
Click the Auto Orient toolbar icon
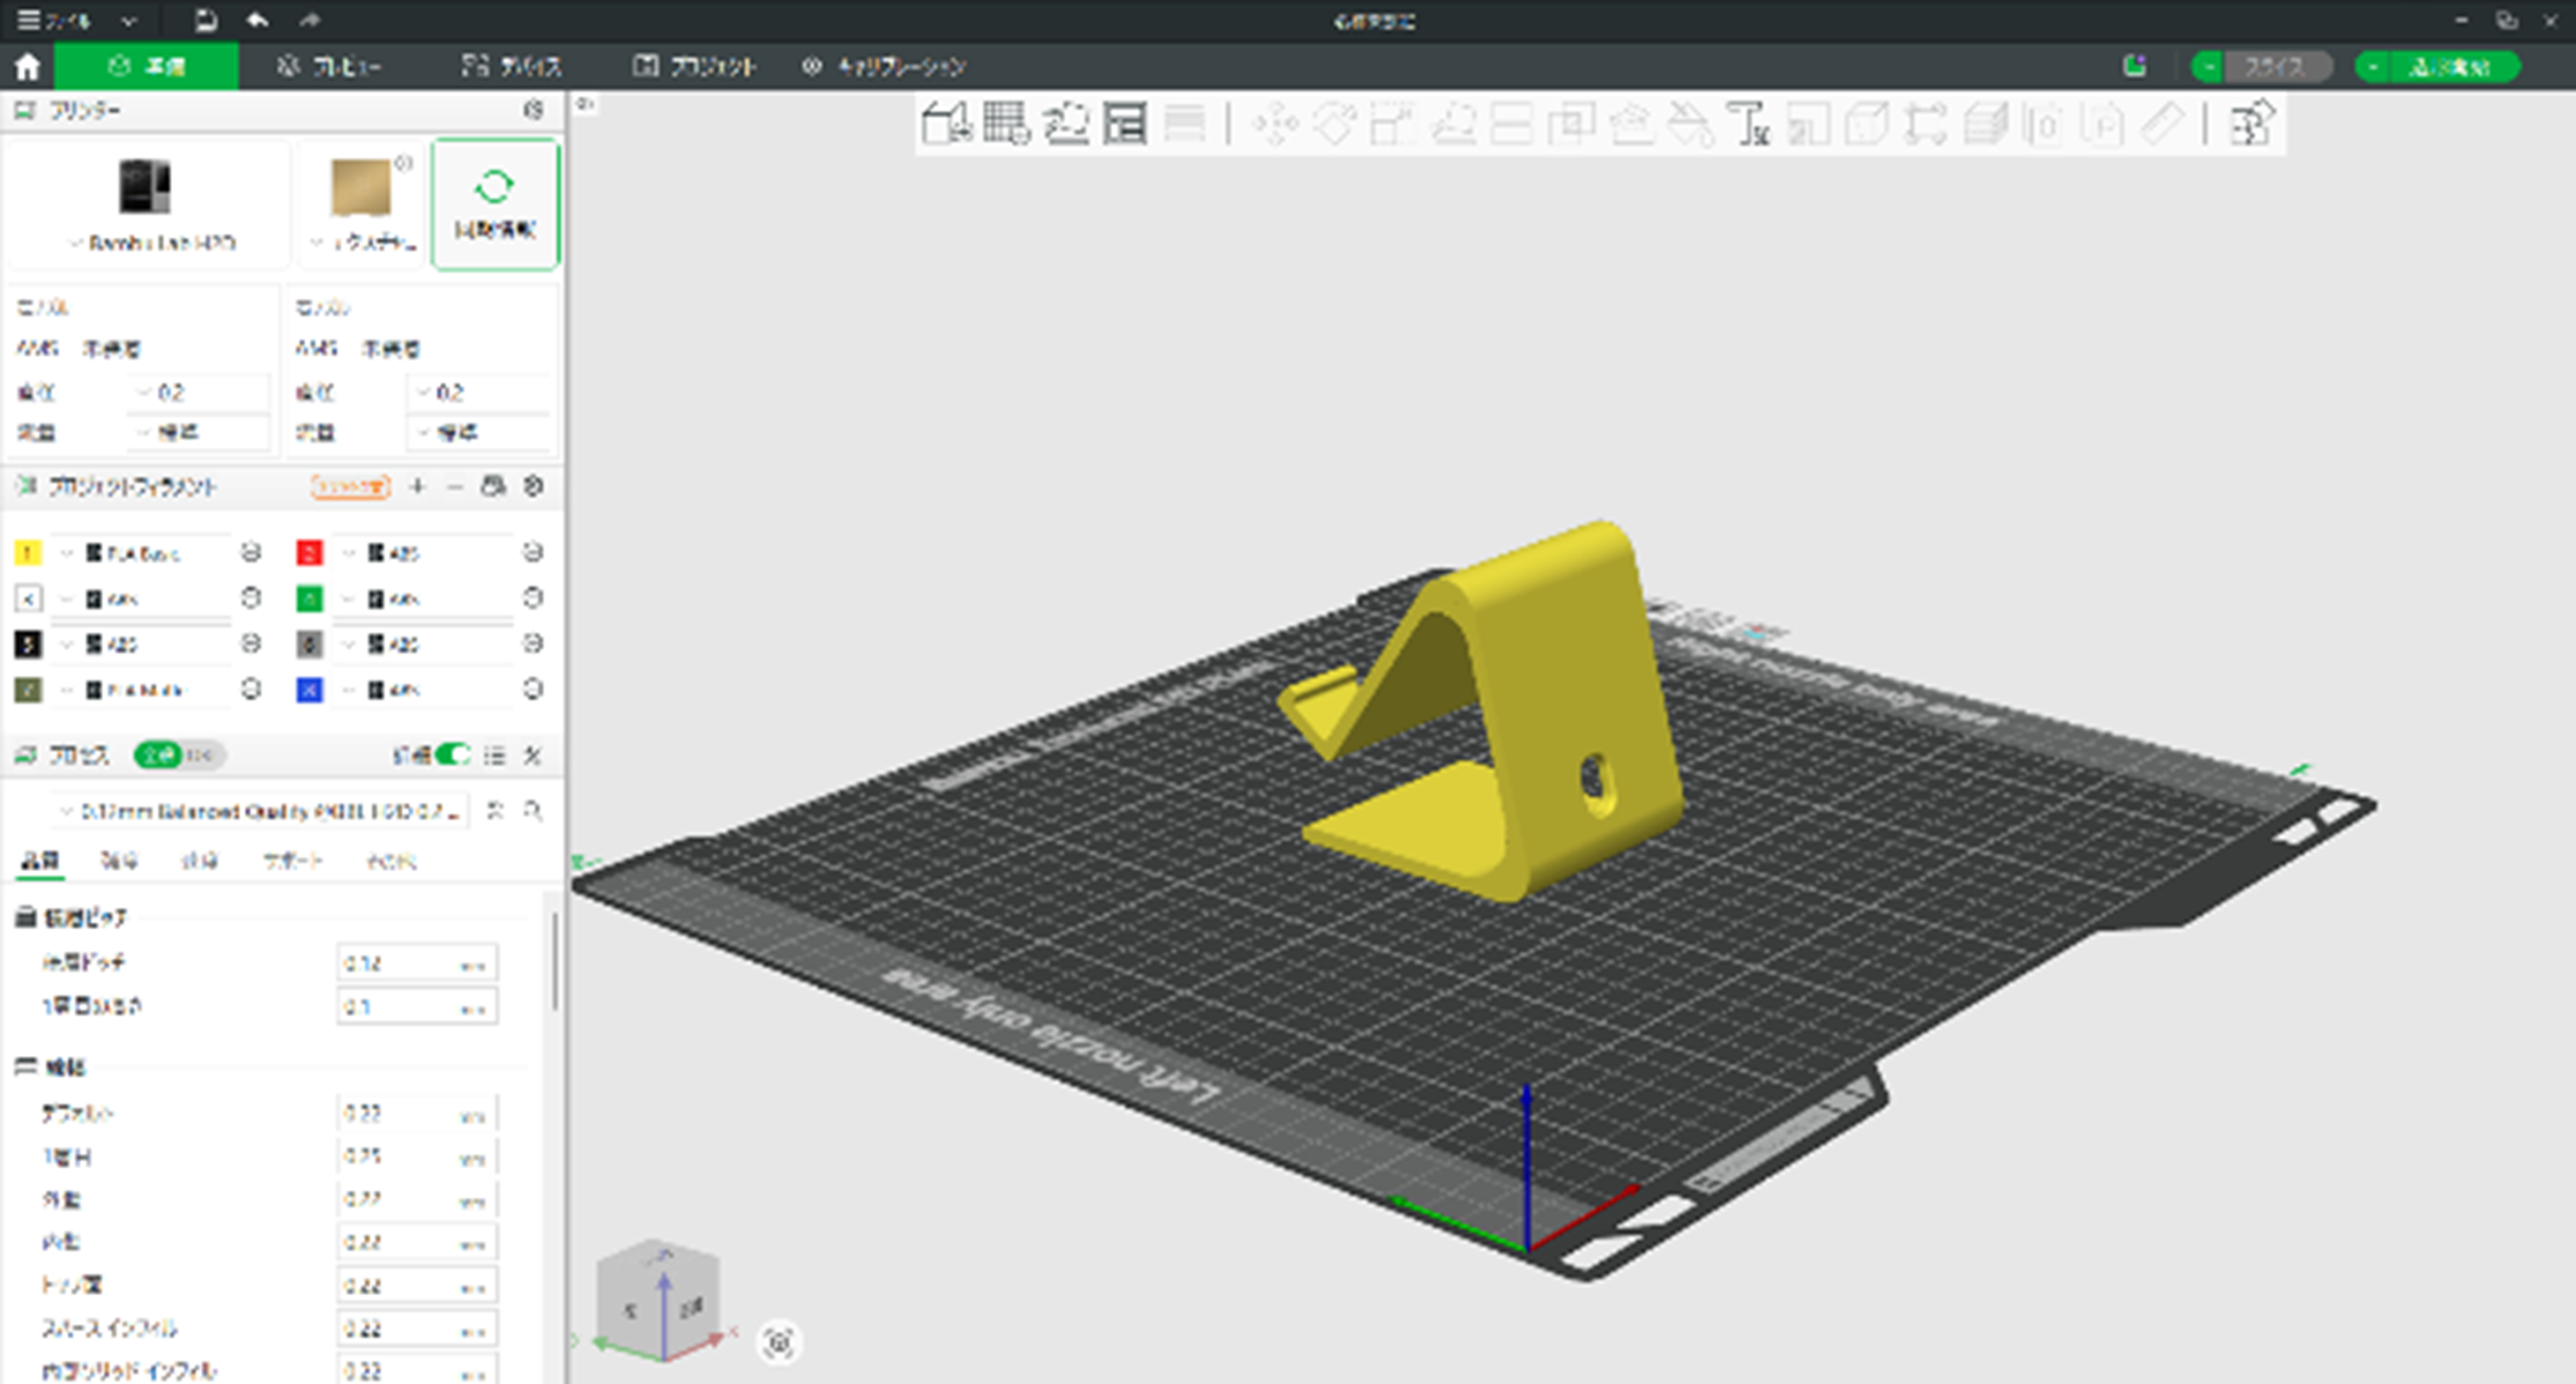click(x=1066, y=125)
